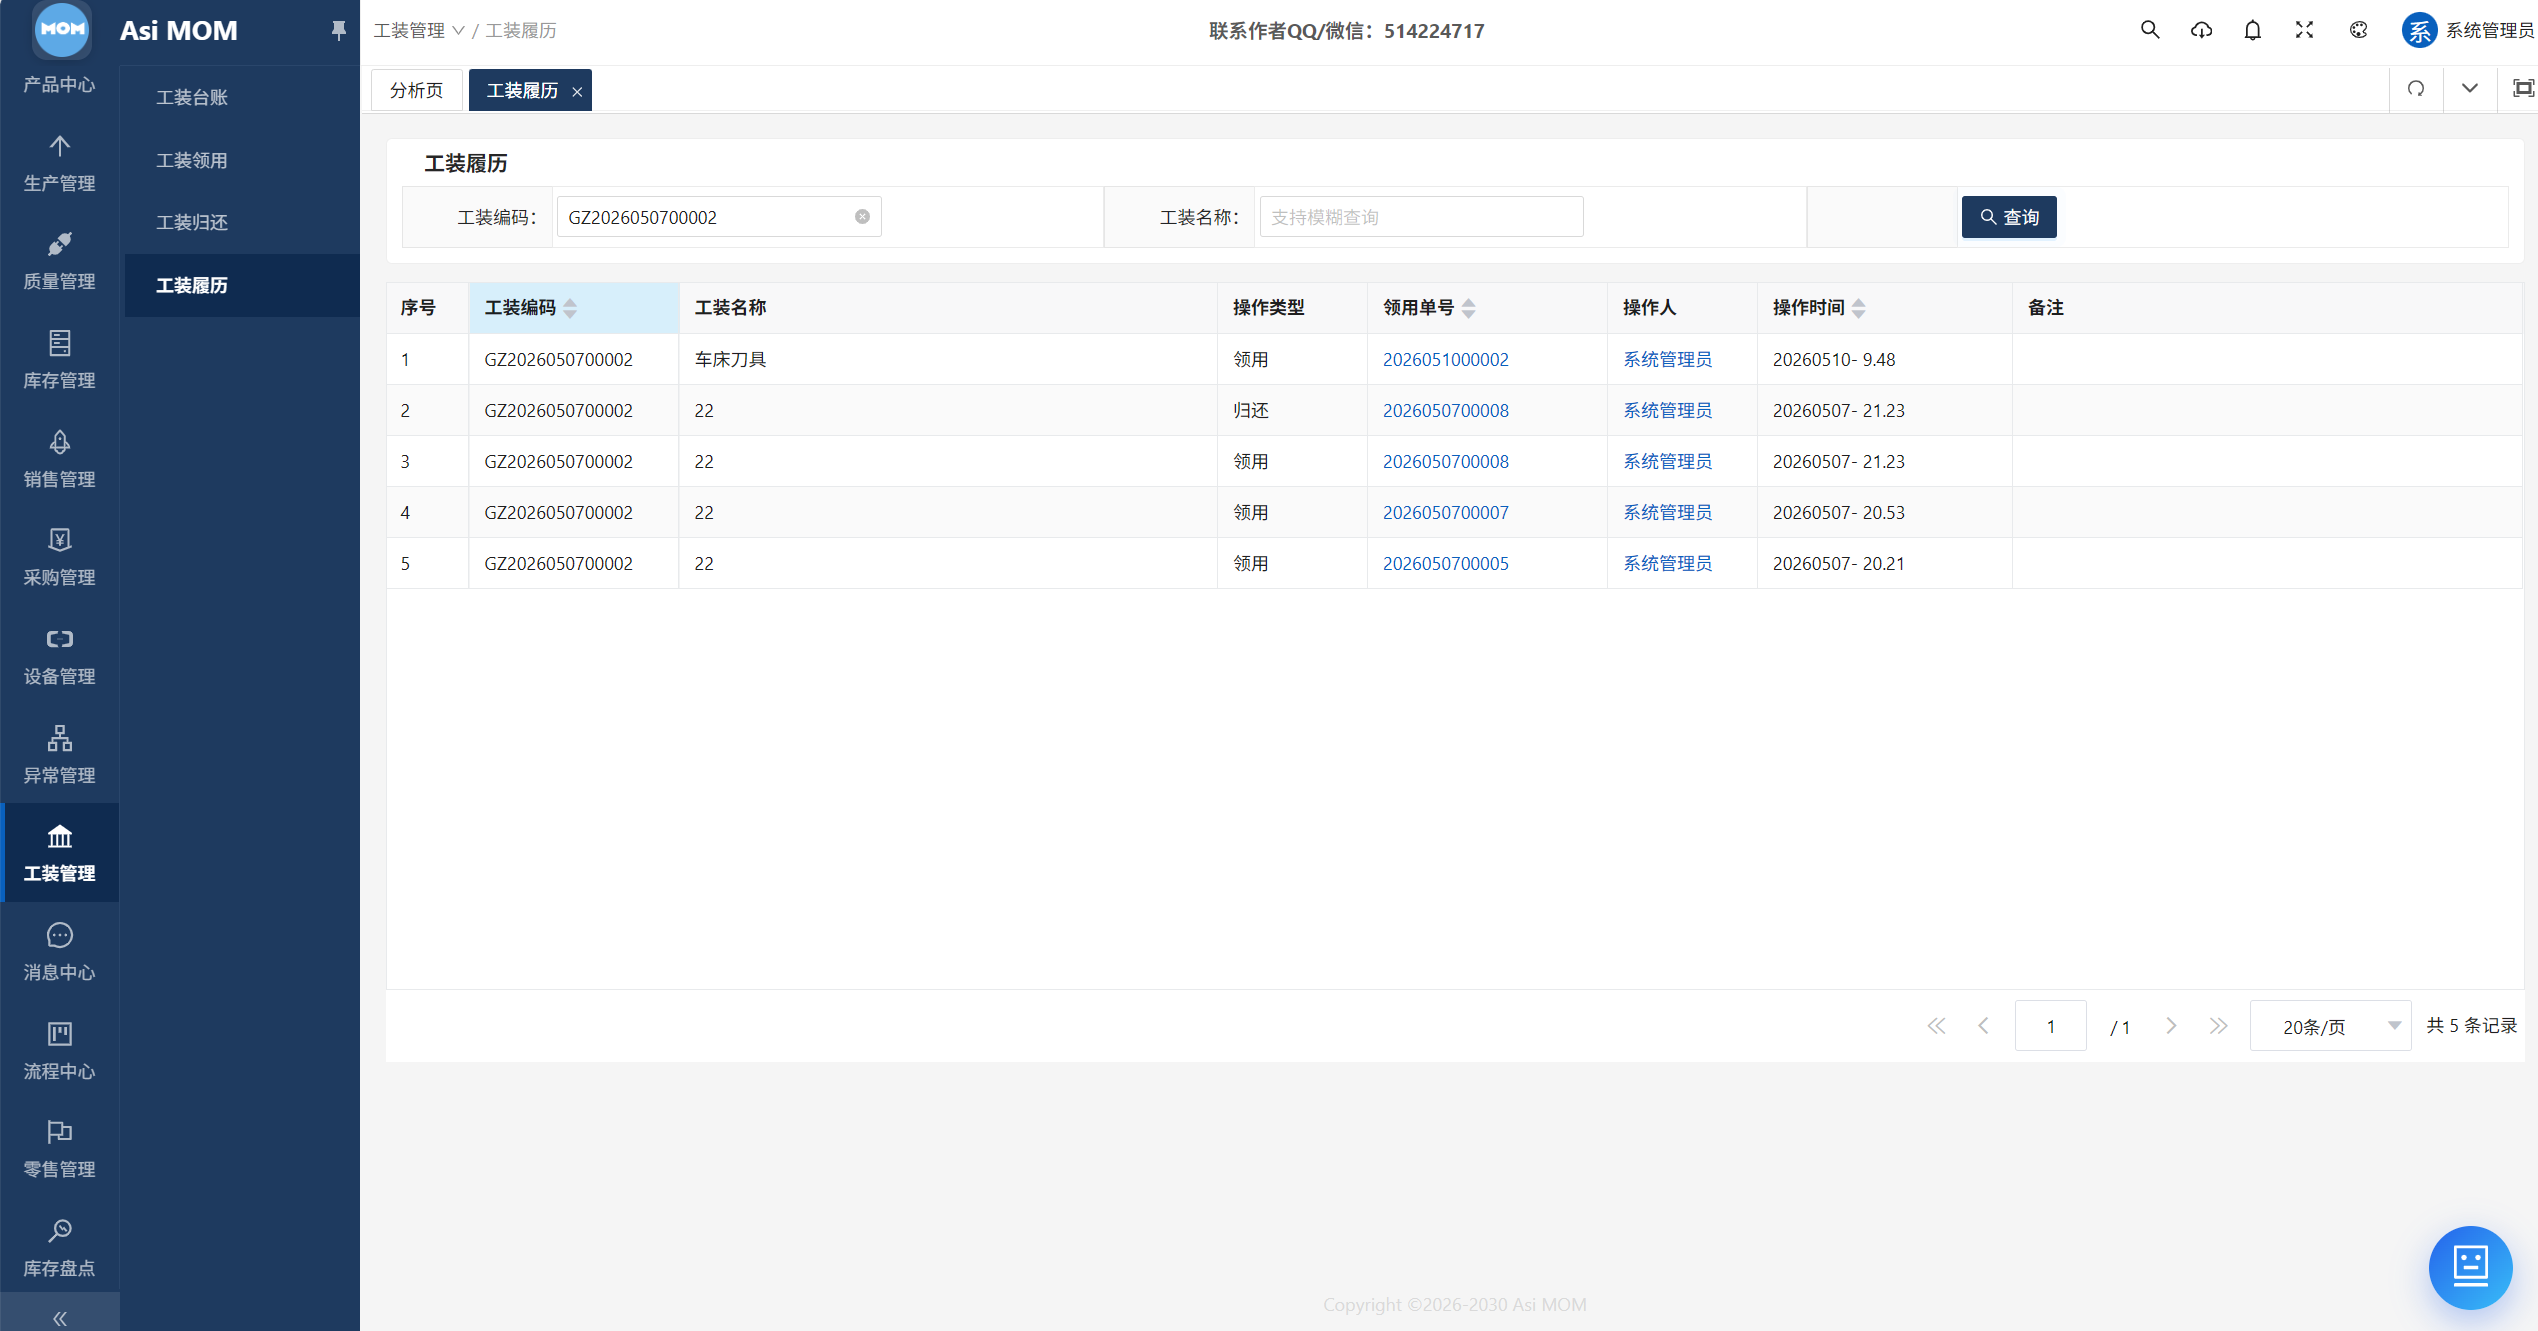The image size is (2538, 1331).
Task: Switch to the 分析页 tab
Action: point(416,90)
